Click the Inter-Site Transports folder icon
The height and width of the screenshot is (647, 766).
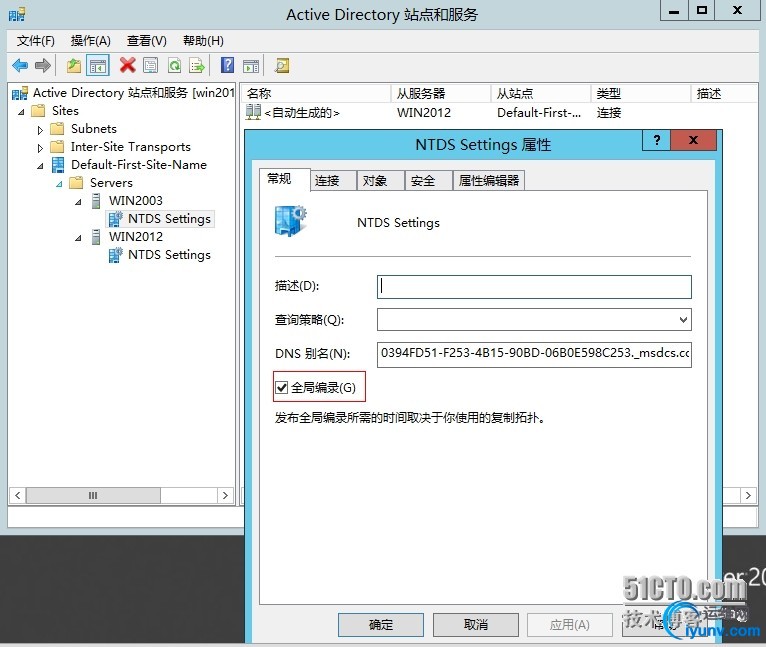pos(57,147)
